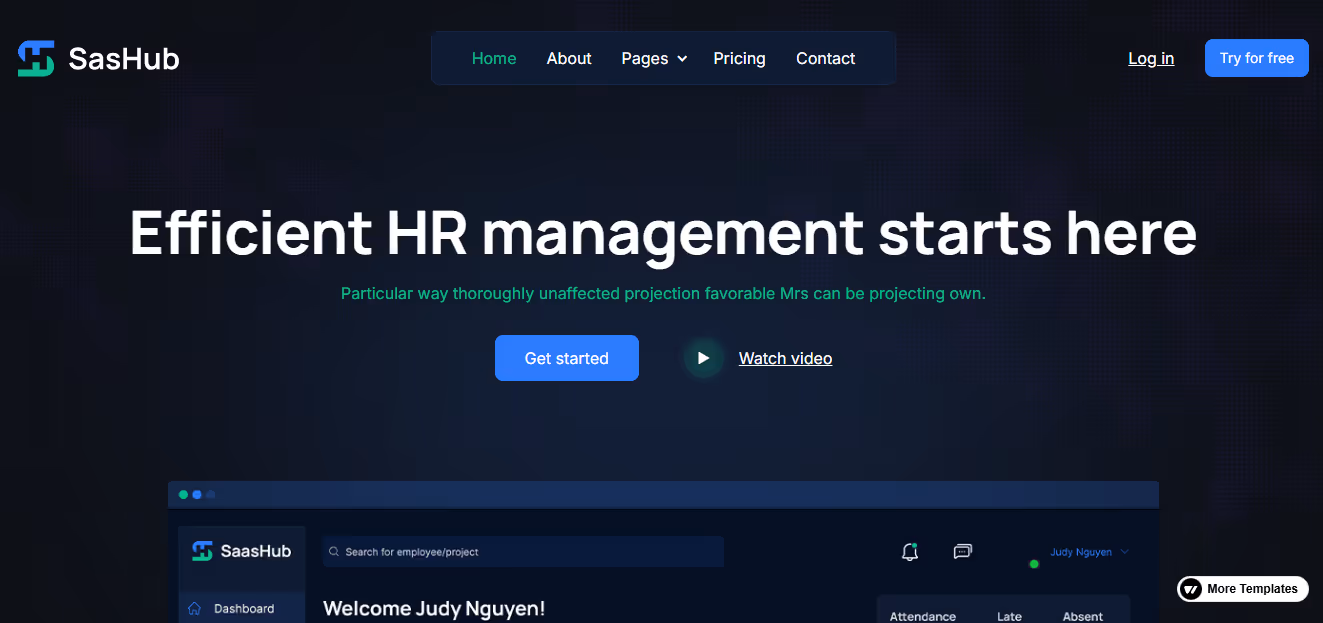
Task: Click the Log in link
Action: click(1151, 58)
